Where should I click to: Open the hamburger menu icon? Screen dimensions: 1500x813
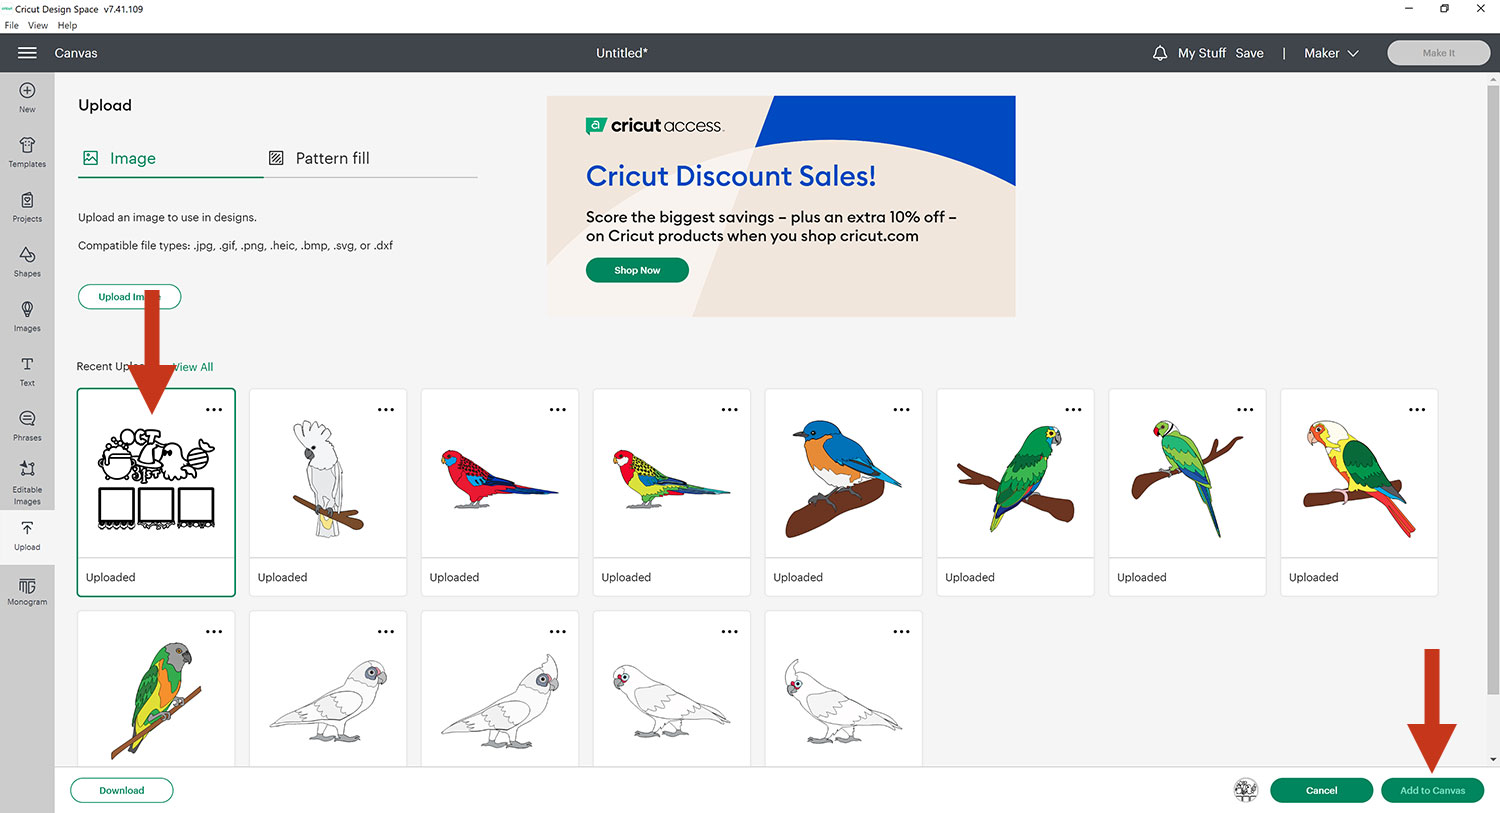point(27,53)
